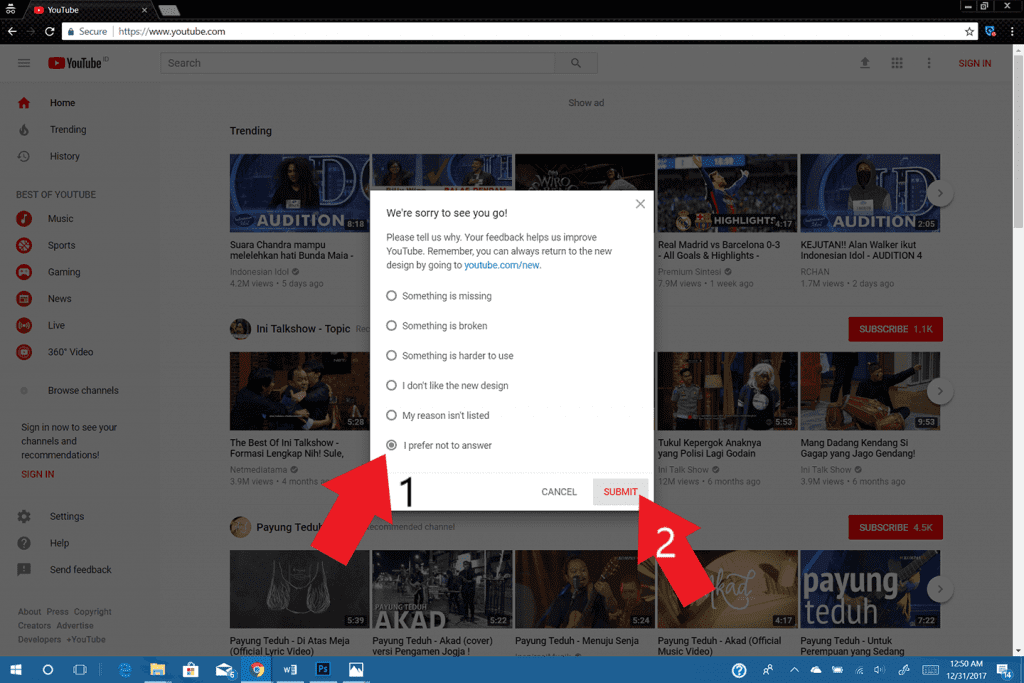This screenshot has height=683, width=1024.
Task: Open the three-dot settings menu in header
Action: [x=929, y=63]
